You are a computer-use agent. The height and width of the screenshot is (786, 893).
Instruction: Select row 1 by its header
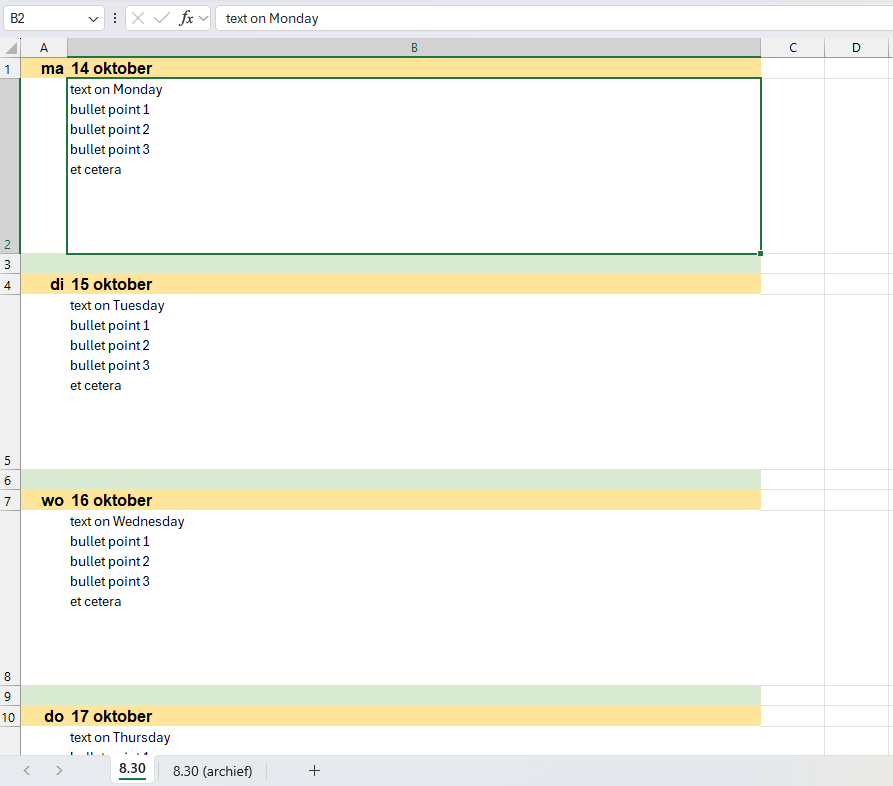[8, 68]
